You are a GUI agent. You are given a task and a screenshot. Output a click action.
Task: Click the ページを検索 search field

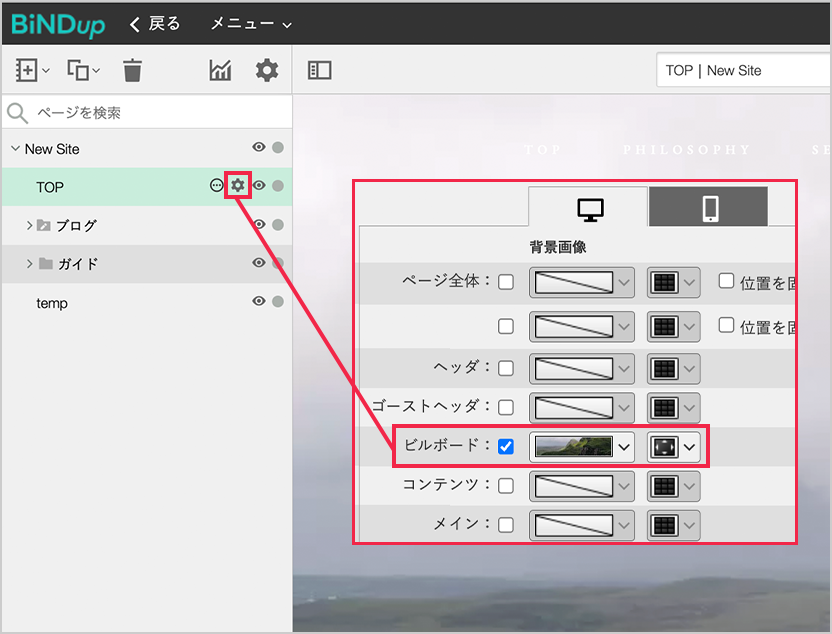click(x=150, y=113)
